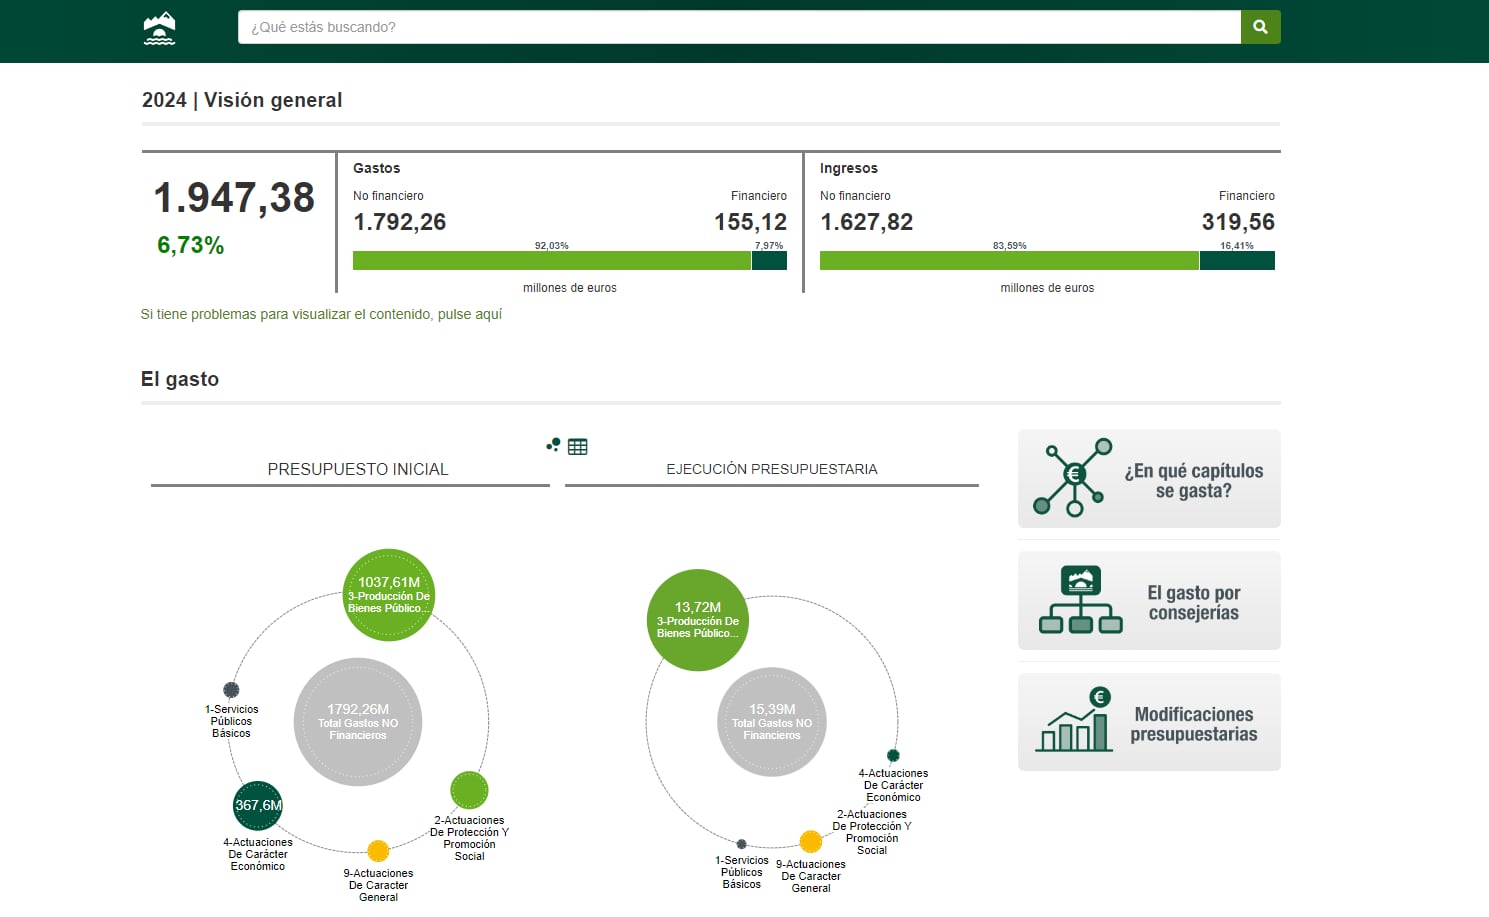This screenshot has width=1489, height=917.
Task: Click execution '1-Servicios Públicos Básicos' label
Action: coord(742,872)
